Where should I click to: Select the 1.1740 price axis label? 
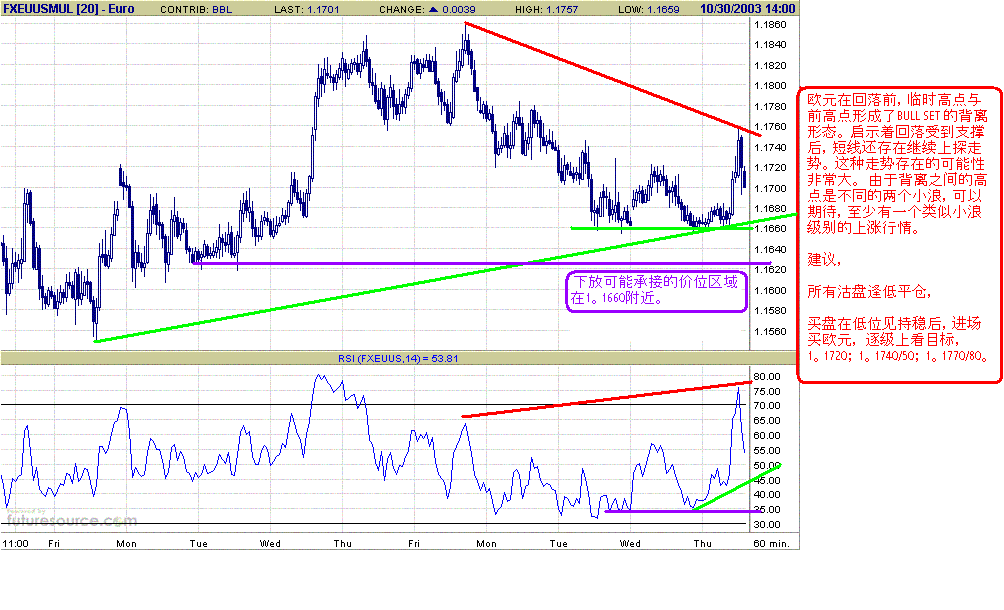pyautogui.click(x=770, y=148)
